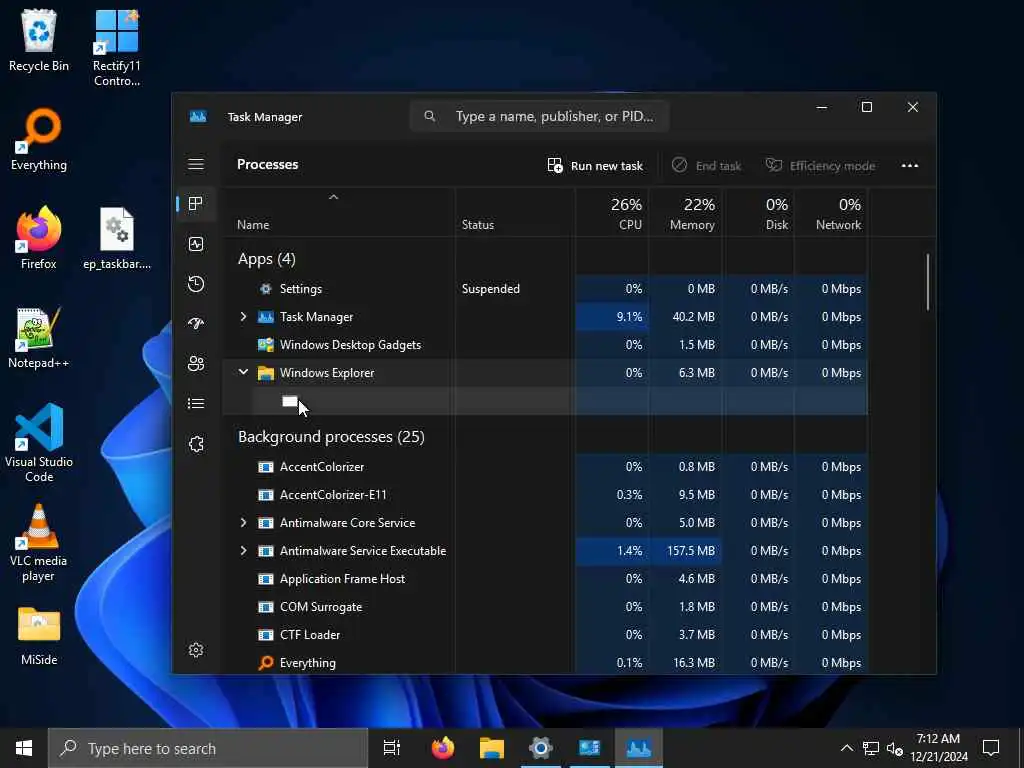The height and width of the screenshot is (768, 1024).
Task: Open the clock and date in taskbar
Action: point(938,748)
